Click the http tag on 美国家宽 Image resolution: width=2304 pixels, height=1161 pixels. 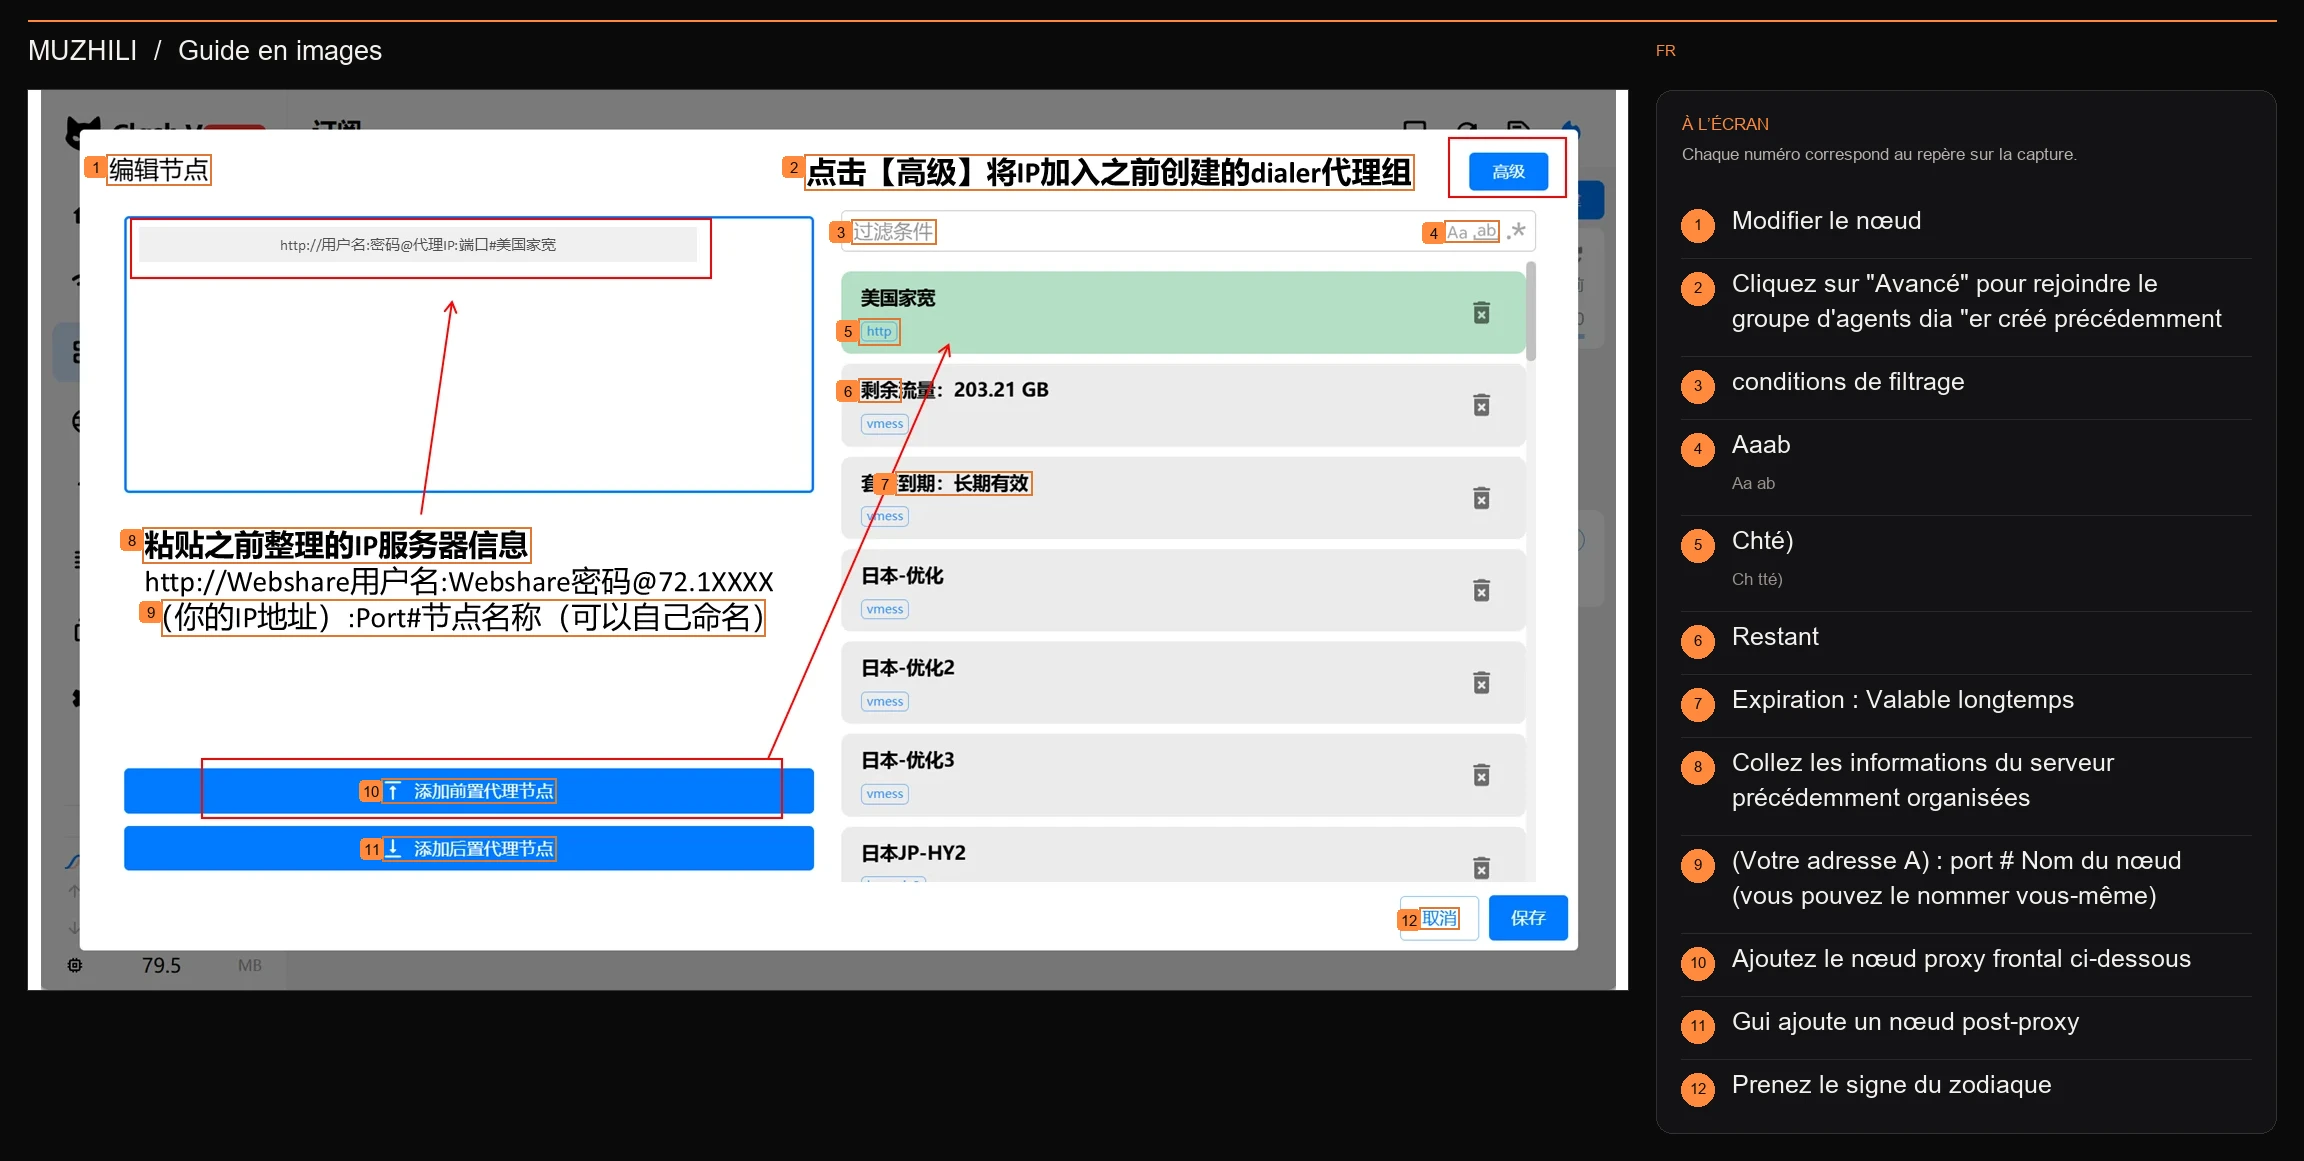click(879, 331)
